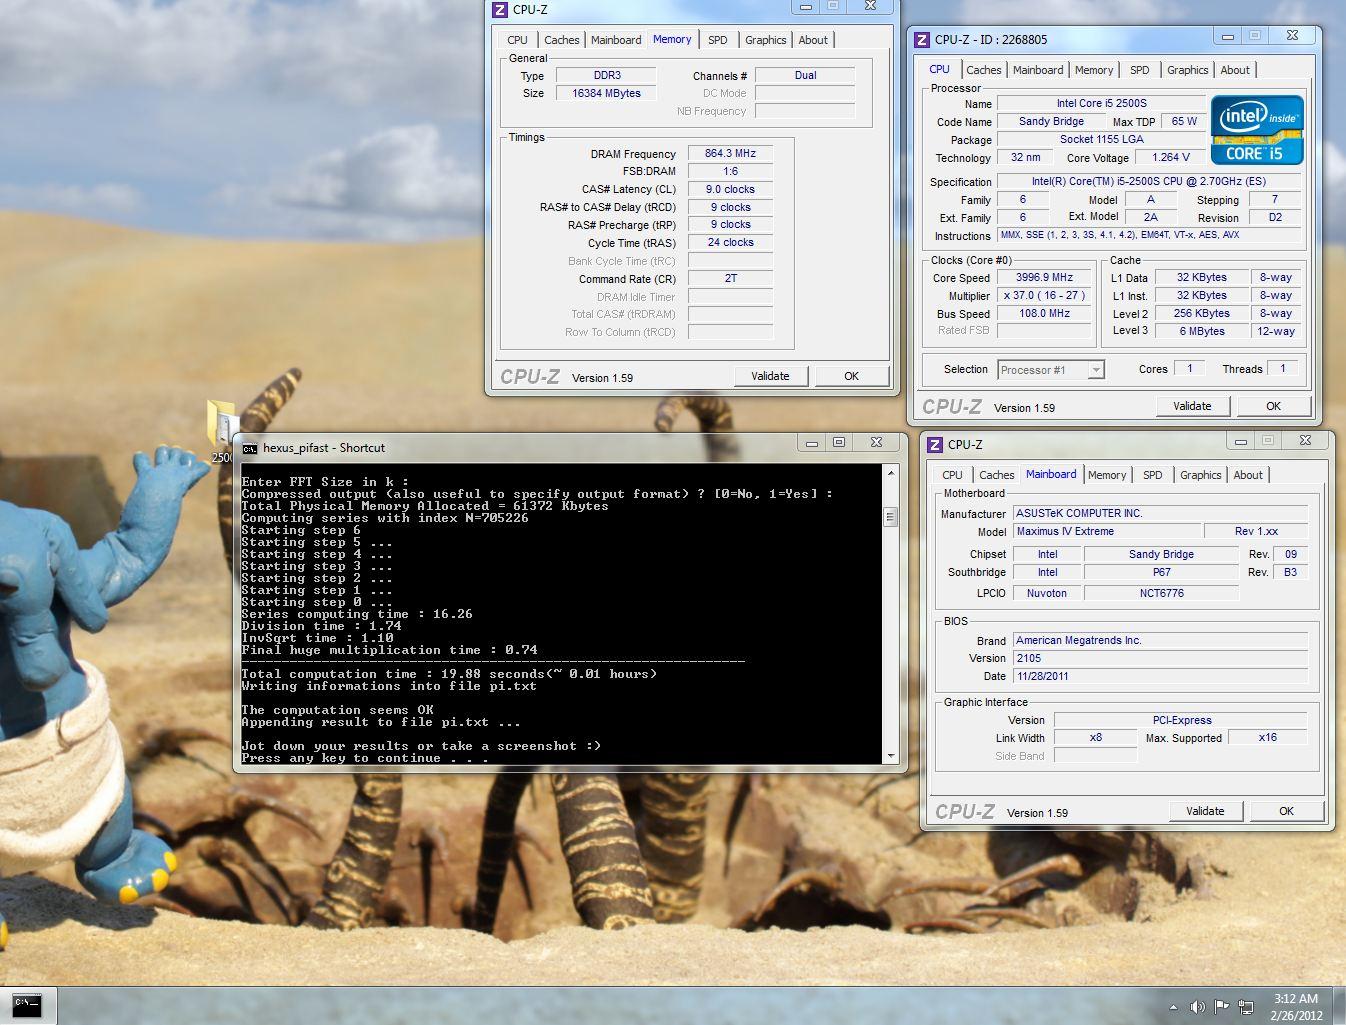
Task: Open Graphics tab in the ID 2268805 window
Action: point(1187,70)
